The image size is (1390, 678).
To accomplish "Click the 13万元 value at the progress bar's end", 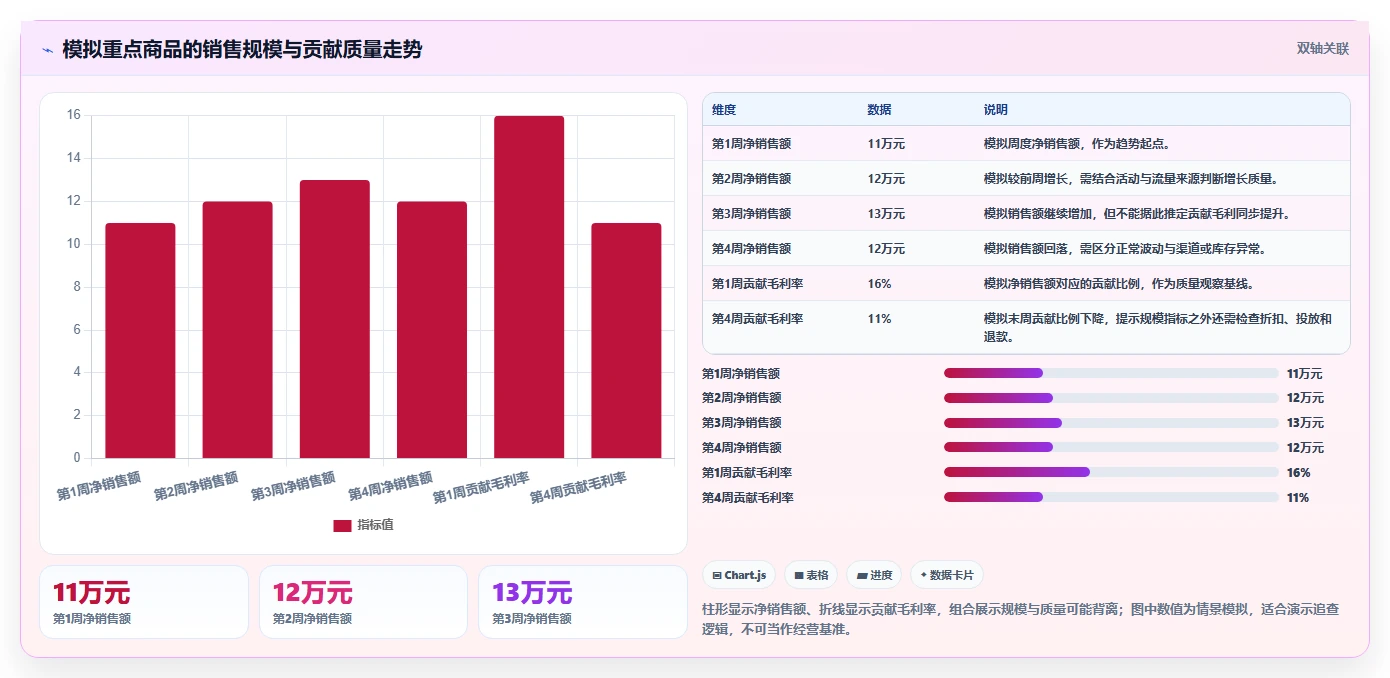I will (x=1305, y=423).
